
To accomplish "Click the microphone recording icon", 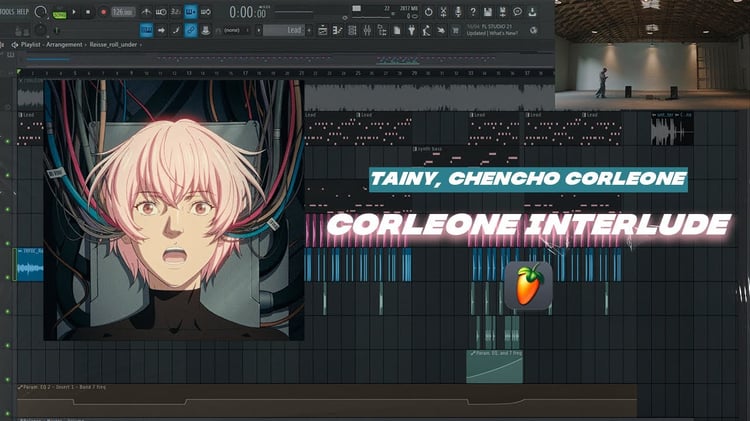I will 458,12.
